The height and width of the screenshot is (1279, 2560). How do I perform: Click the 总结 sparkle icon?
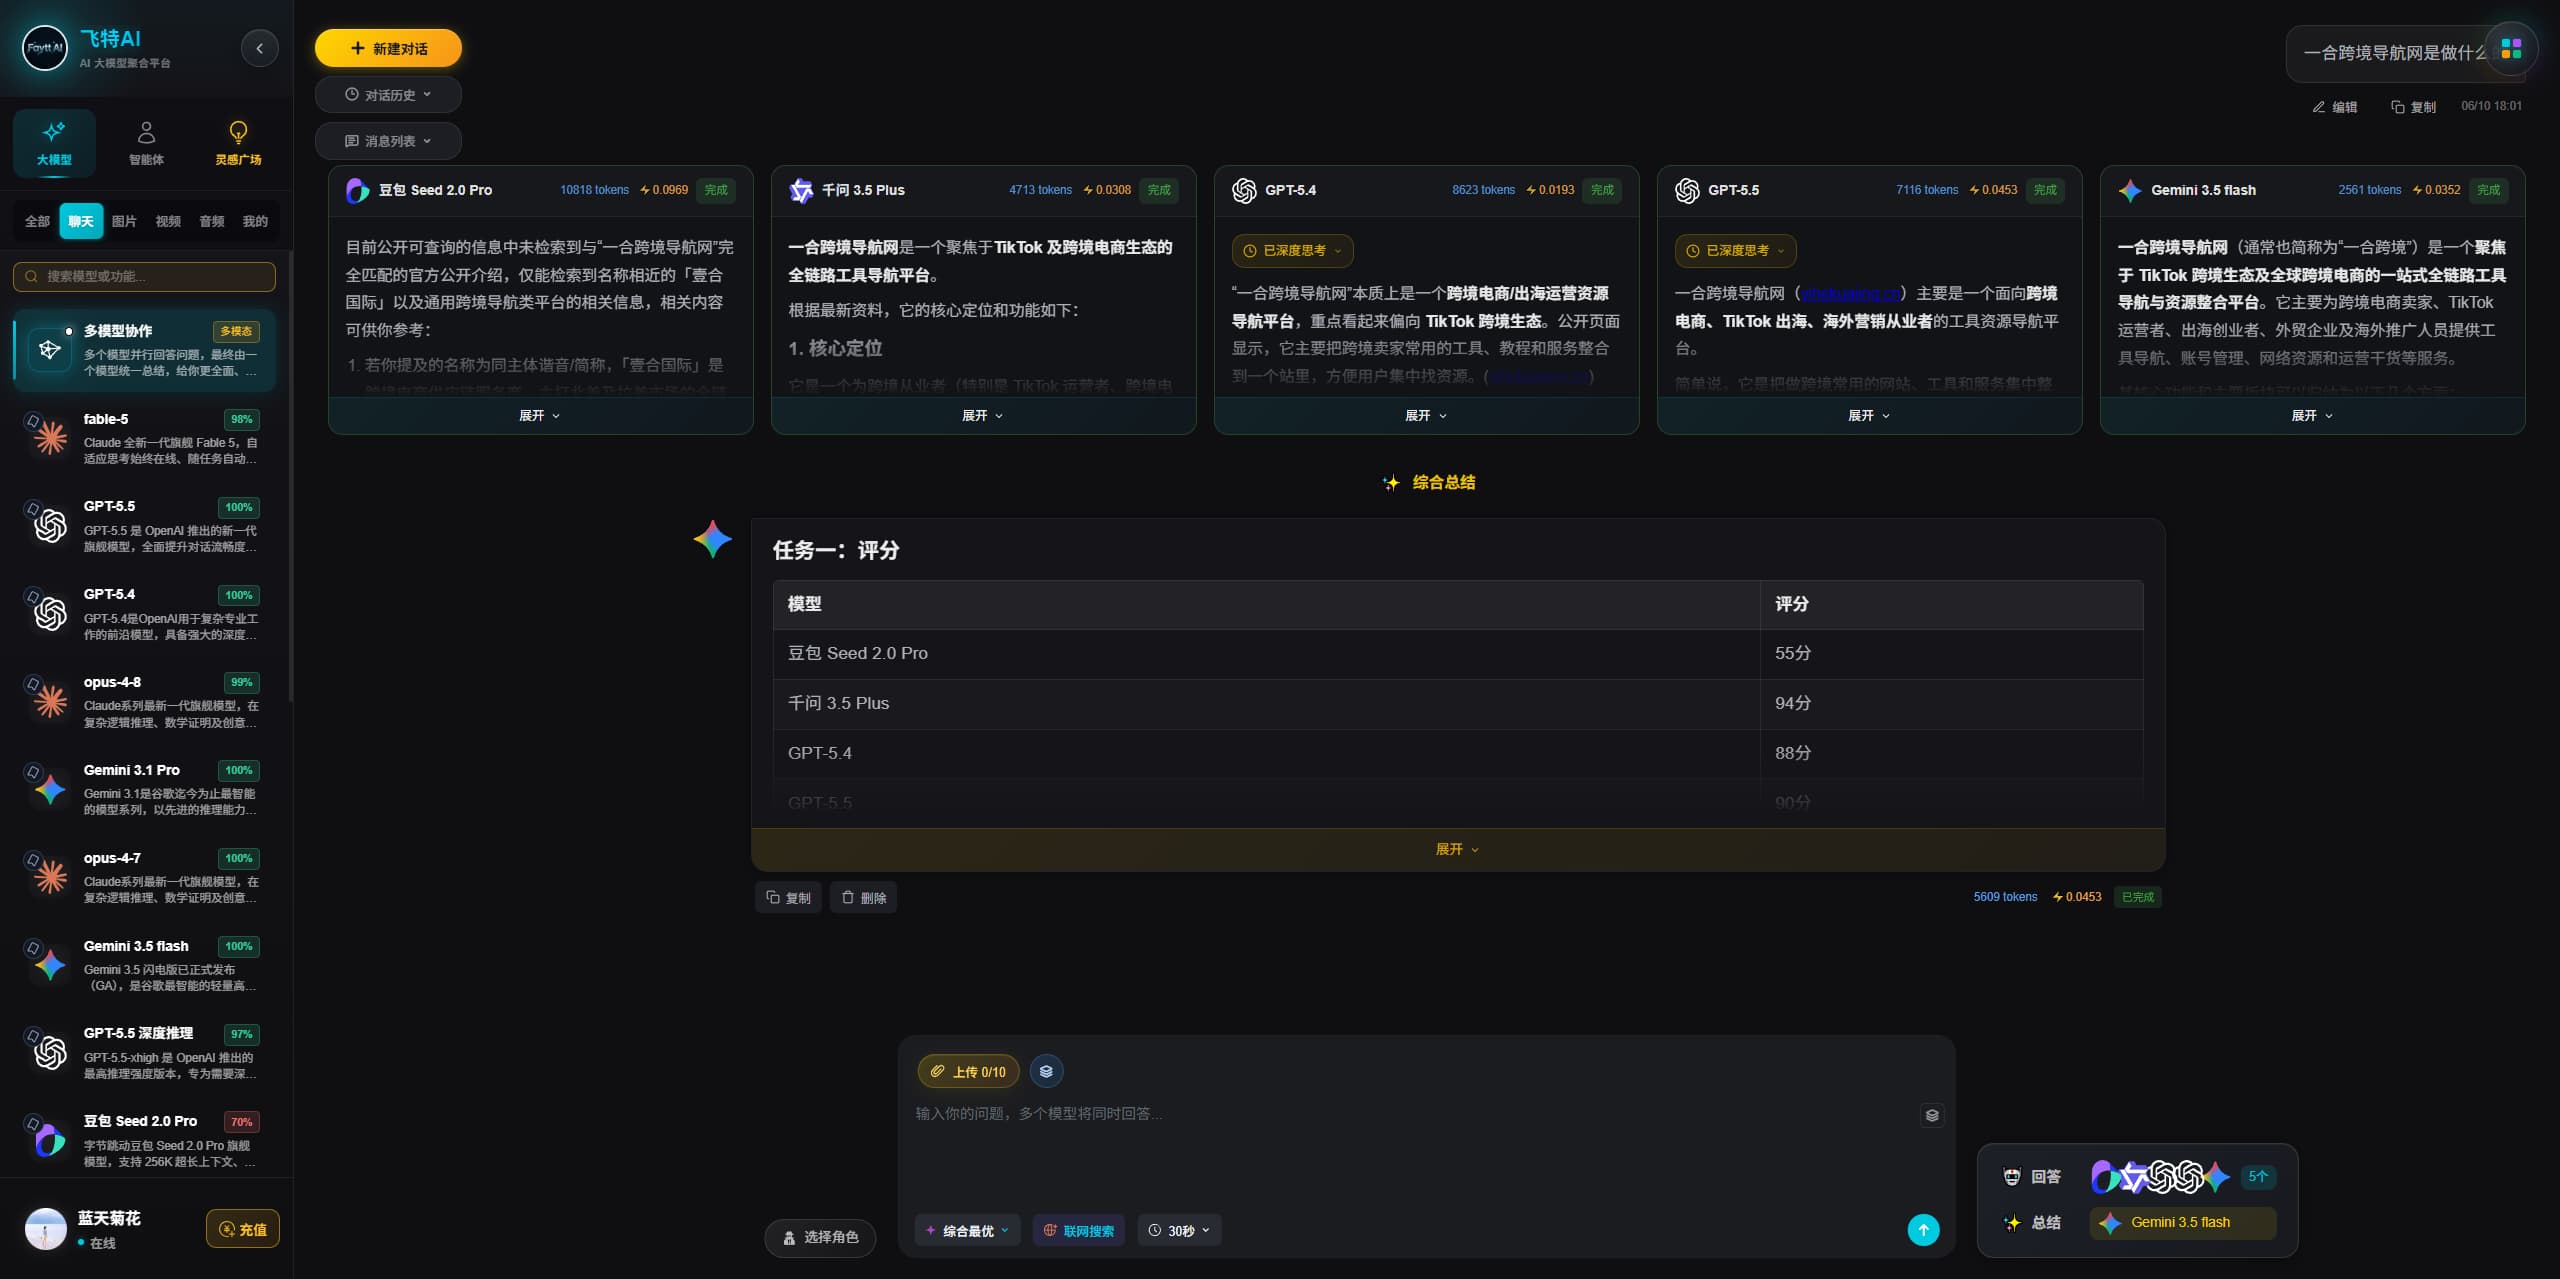2012,1222
